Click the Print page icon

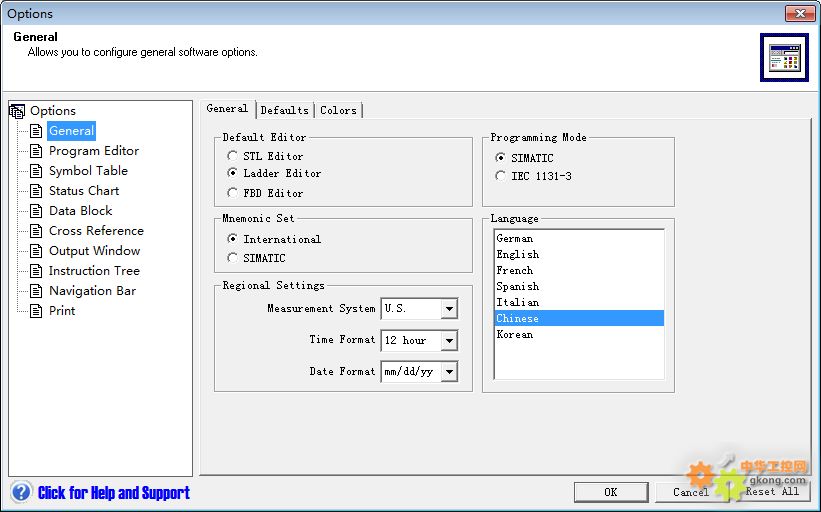pyautogui.click(x=36, y=311)
